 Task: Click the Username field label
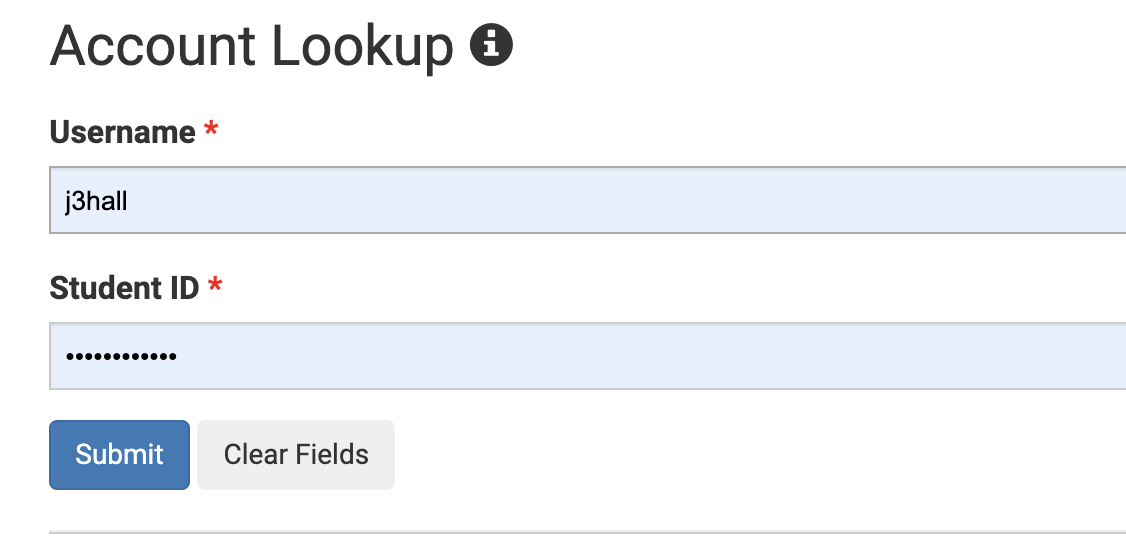point(122,132)
